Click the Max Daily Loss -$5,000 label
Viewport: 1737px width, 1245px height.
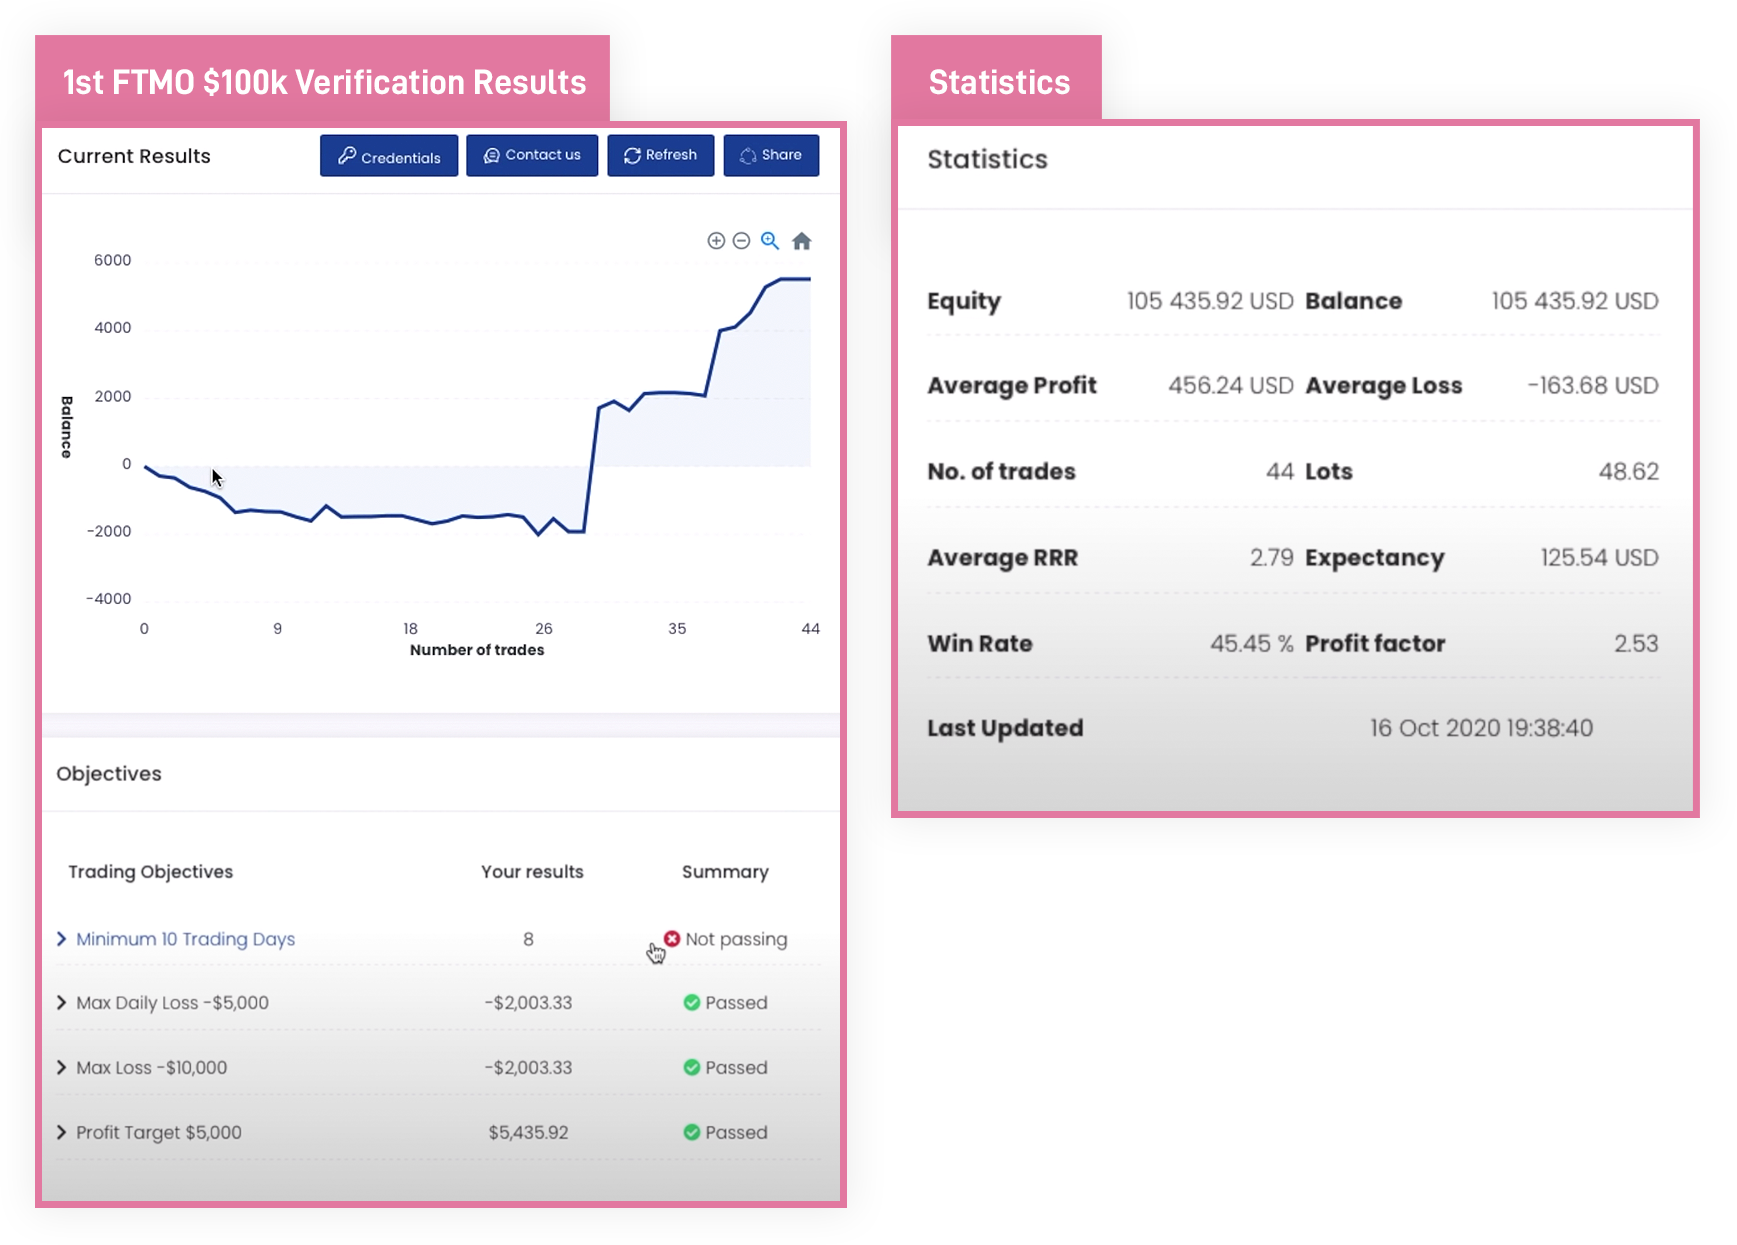172,1003
